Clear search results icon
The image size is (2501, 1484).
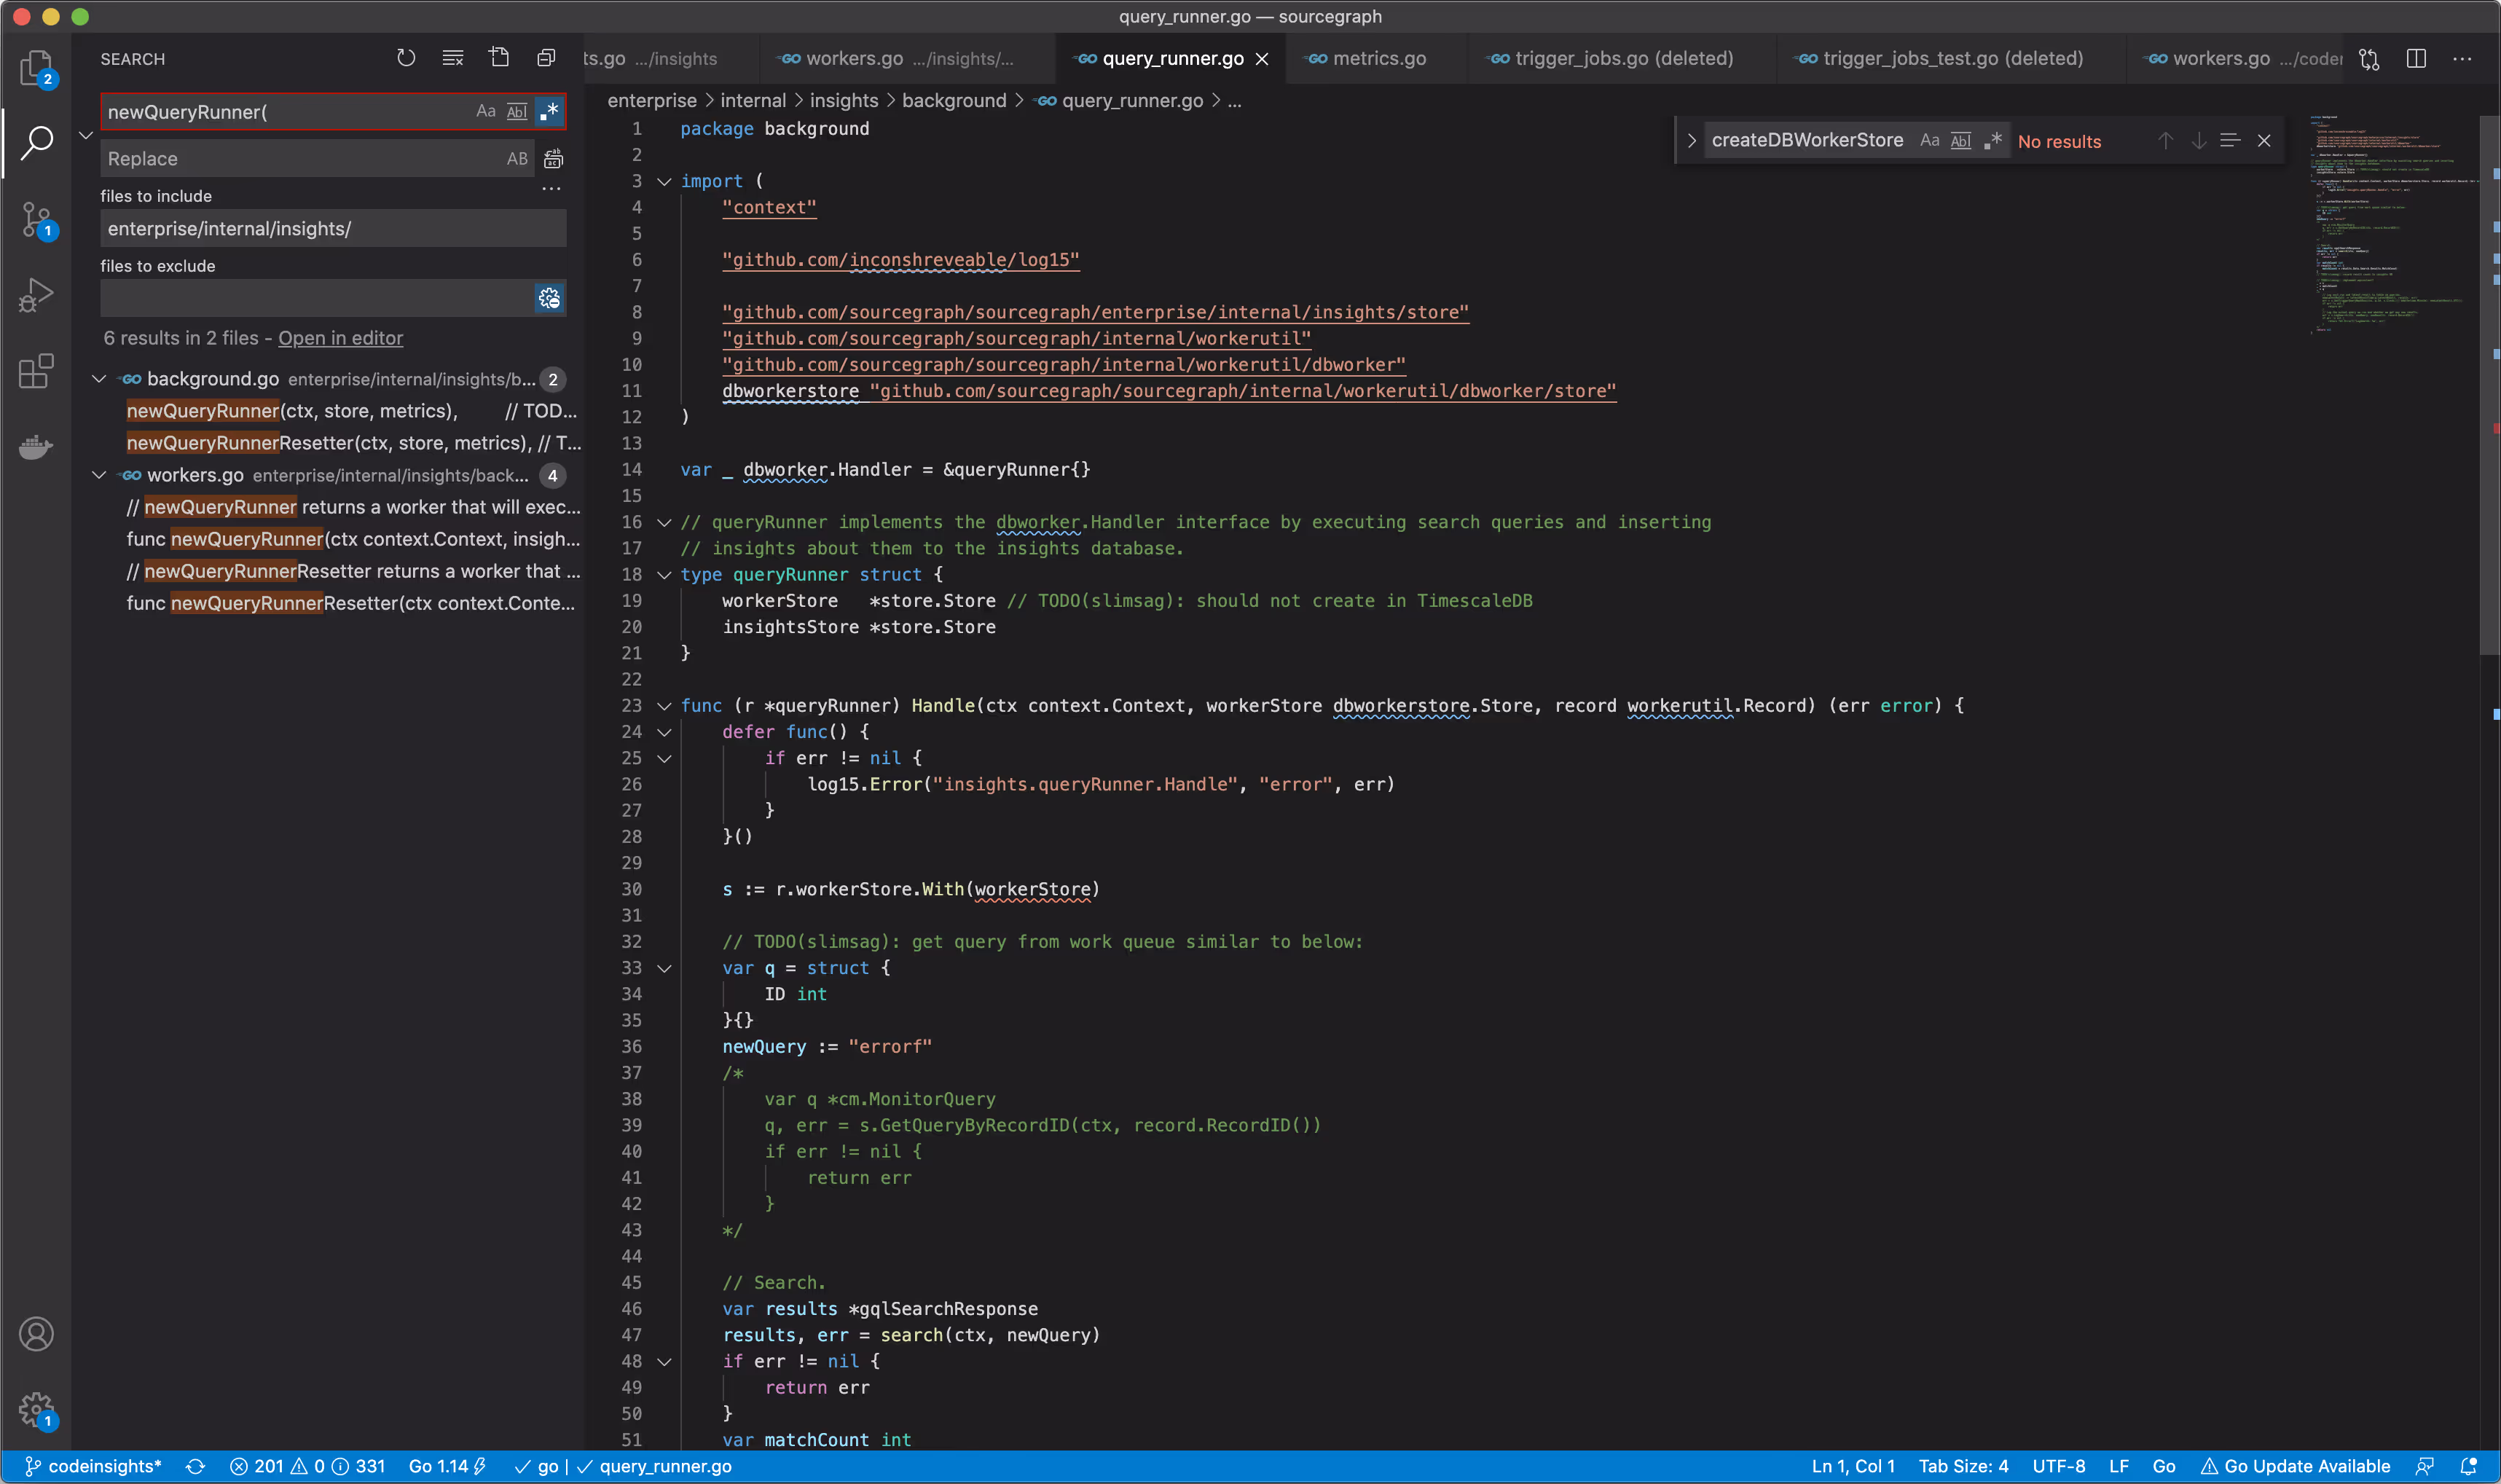click(x=453, y=58)
